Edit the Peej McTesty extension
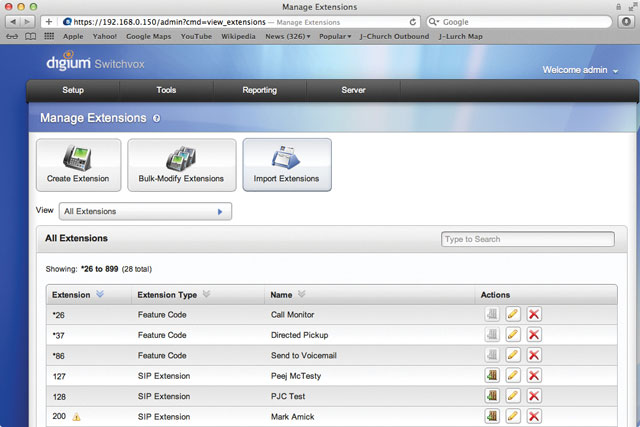The width and height of the screenshot is (640, 427). click(513, 375)
